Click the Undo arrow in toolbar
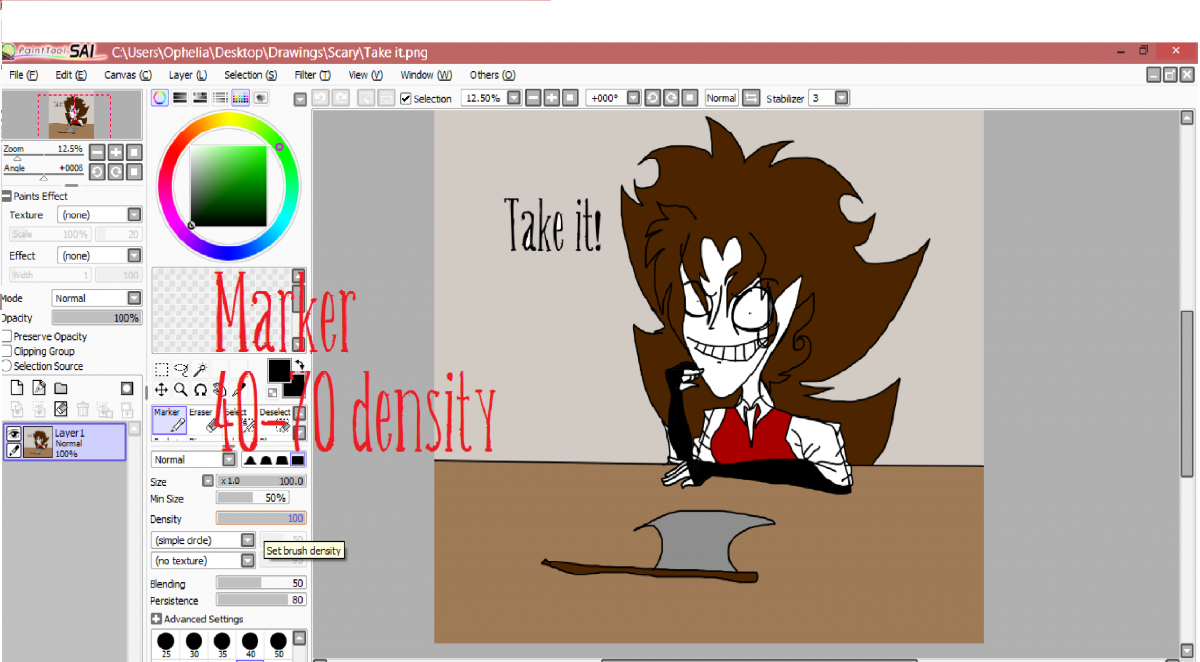Screen dimensions: 1200x662 click(x=320, y=98)
